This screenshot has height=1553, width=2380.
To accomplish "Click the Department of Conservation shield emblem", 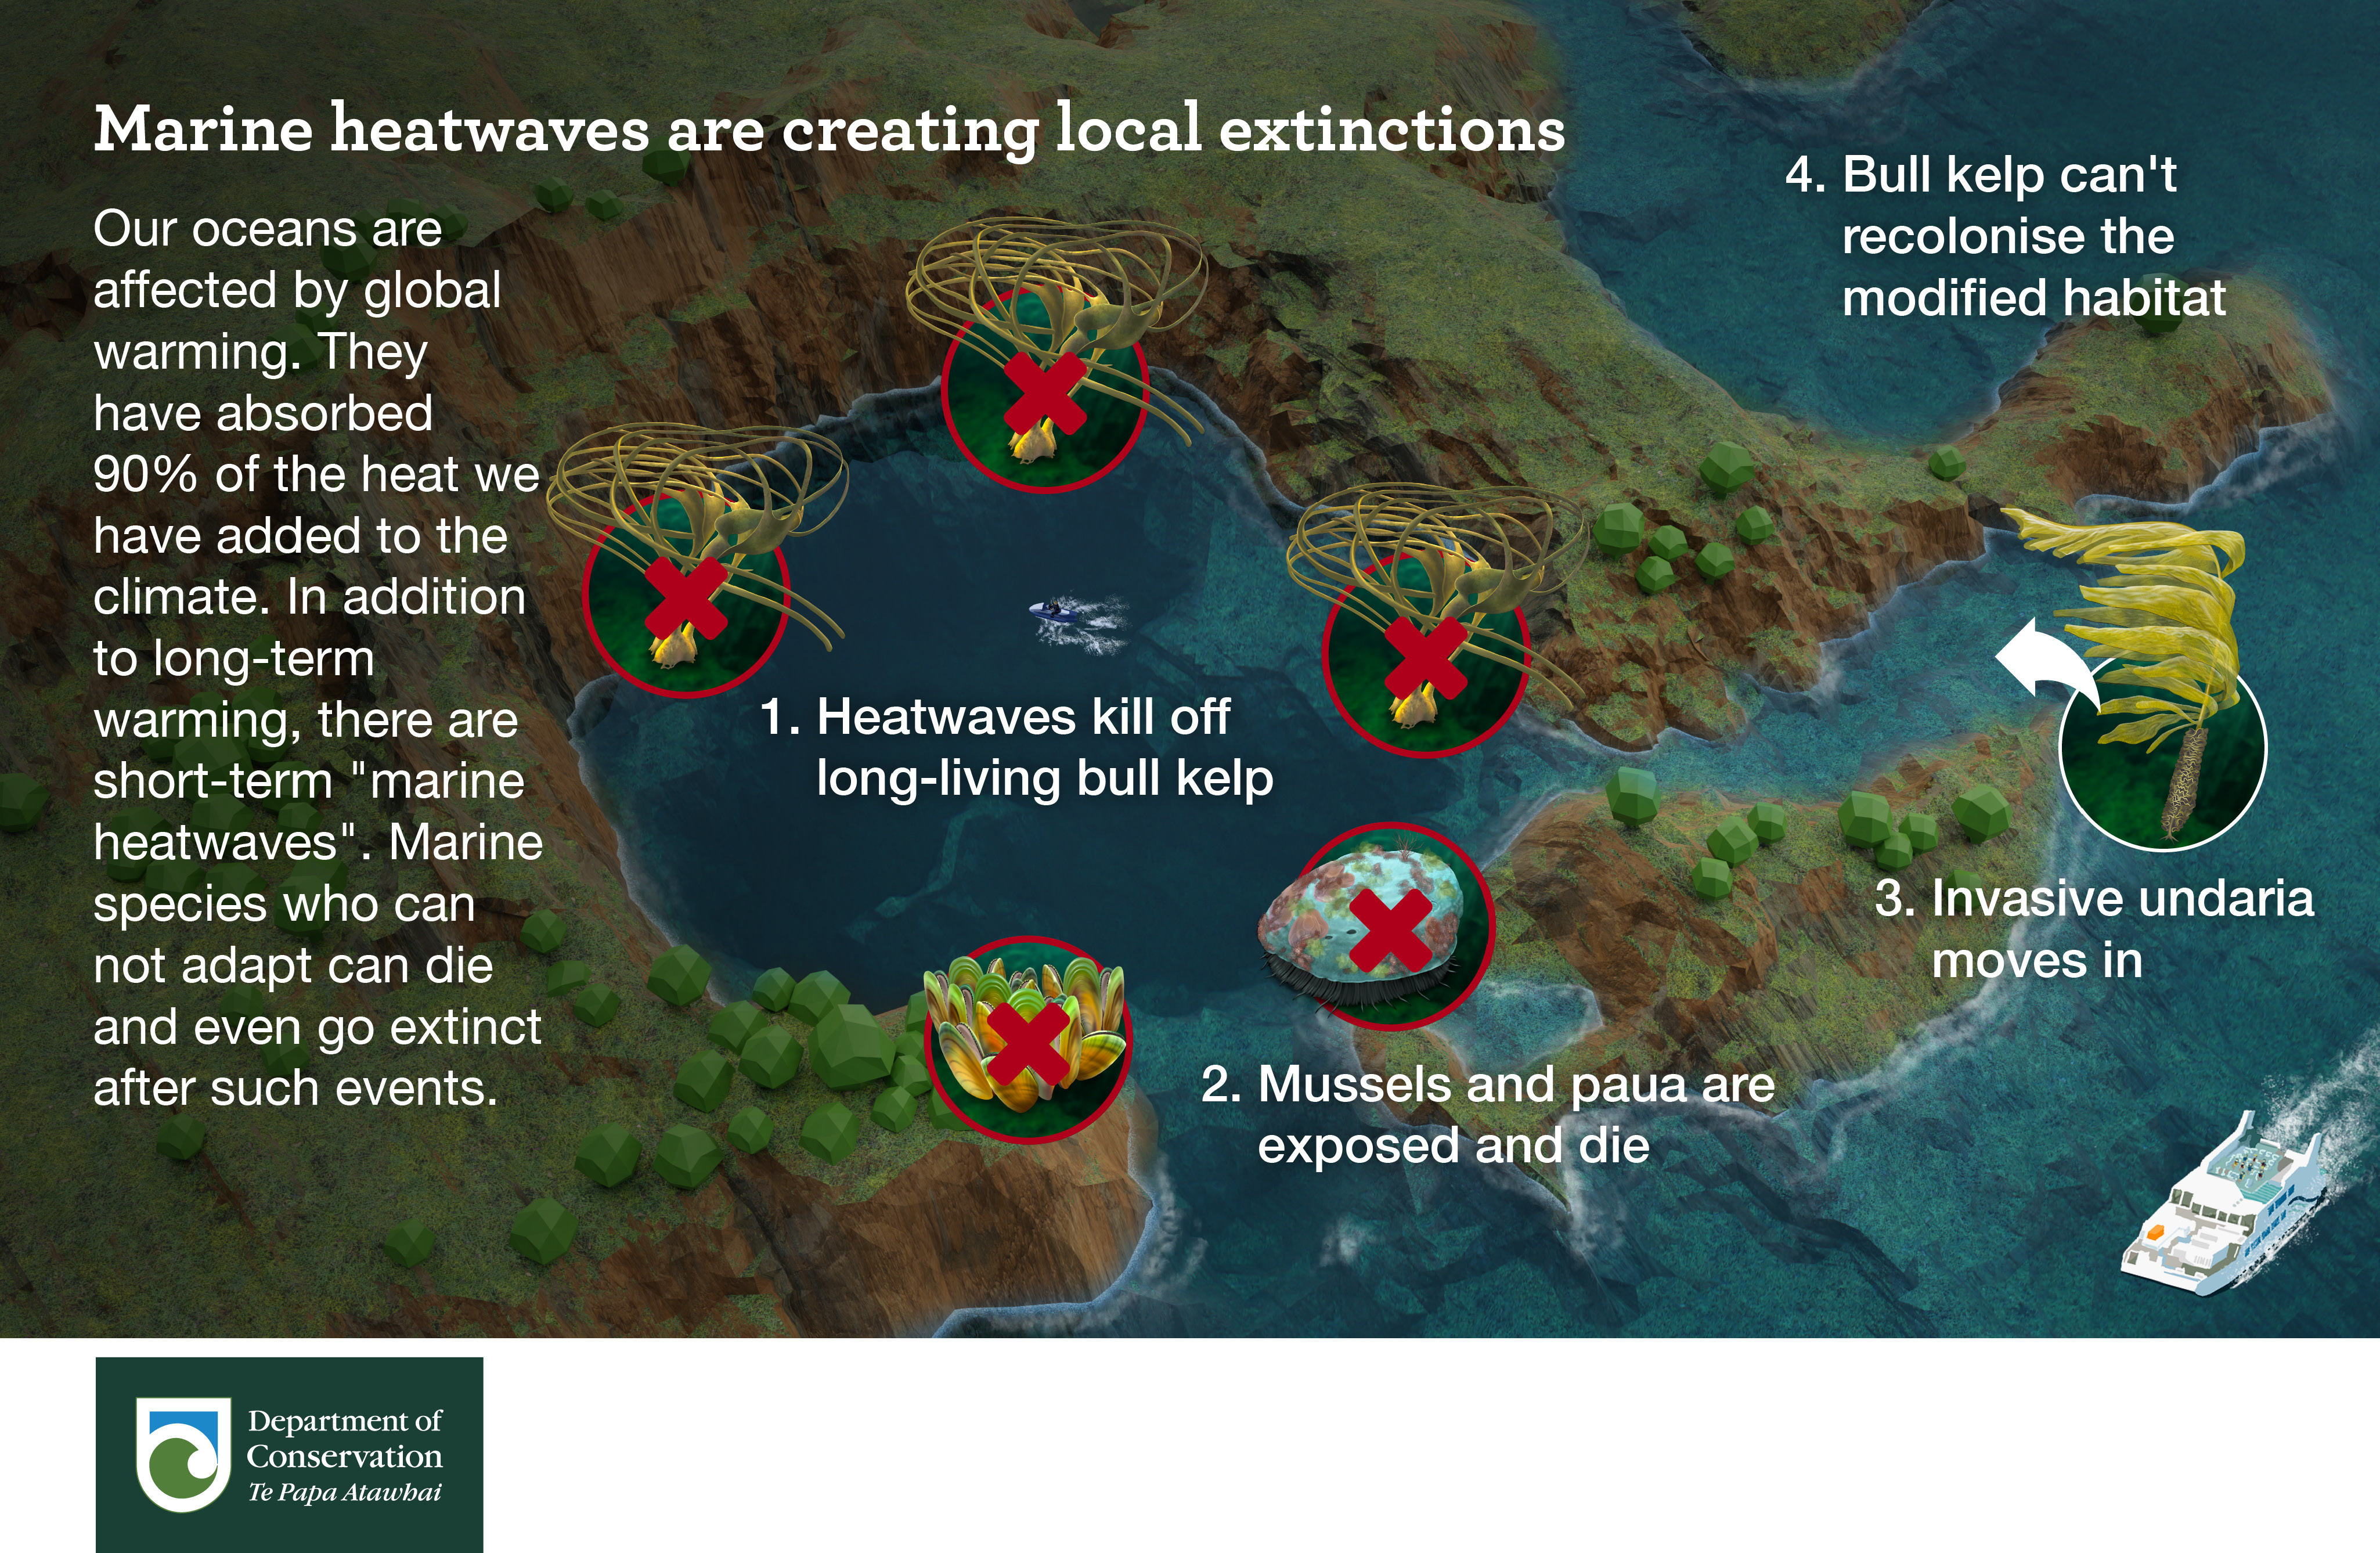I will point(182,1455).
